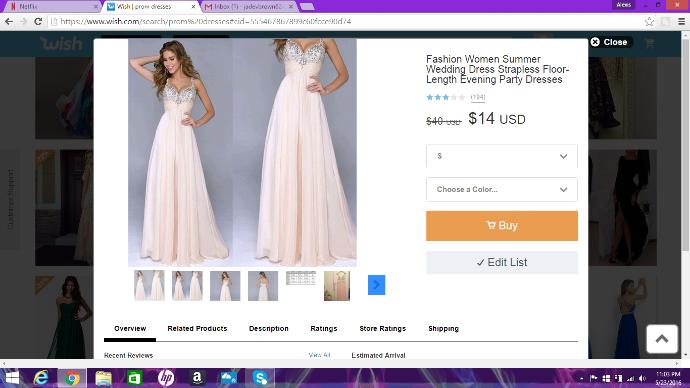
Task: Click the vertical page scrollbar
Action: pyautogui.click(x=686, y=145)
